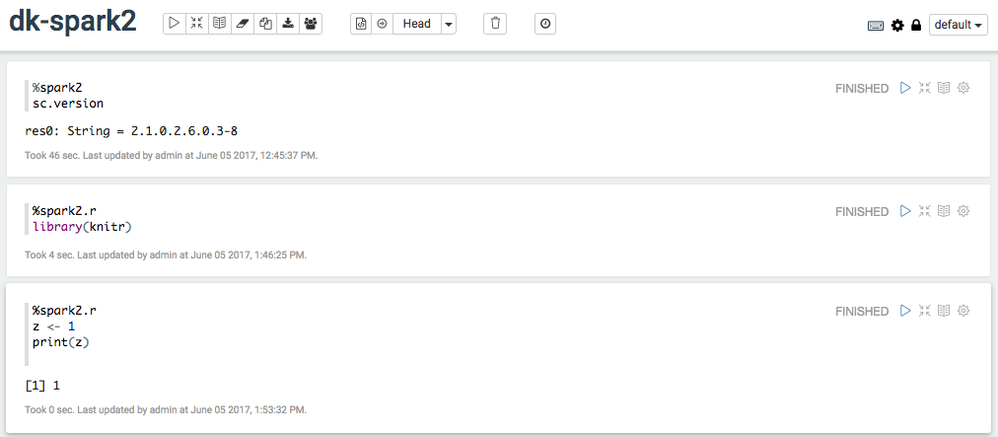Run the print(z) paragraph

pyautogui.click(x=905, y=311)
